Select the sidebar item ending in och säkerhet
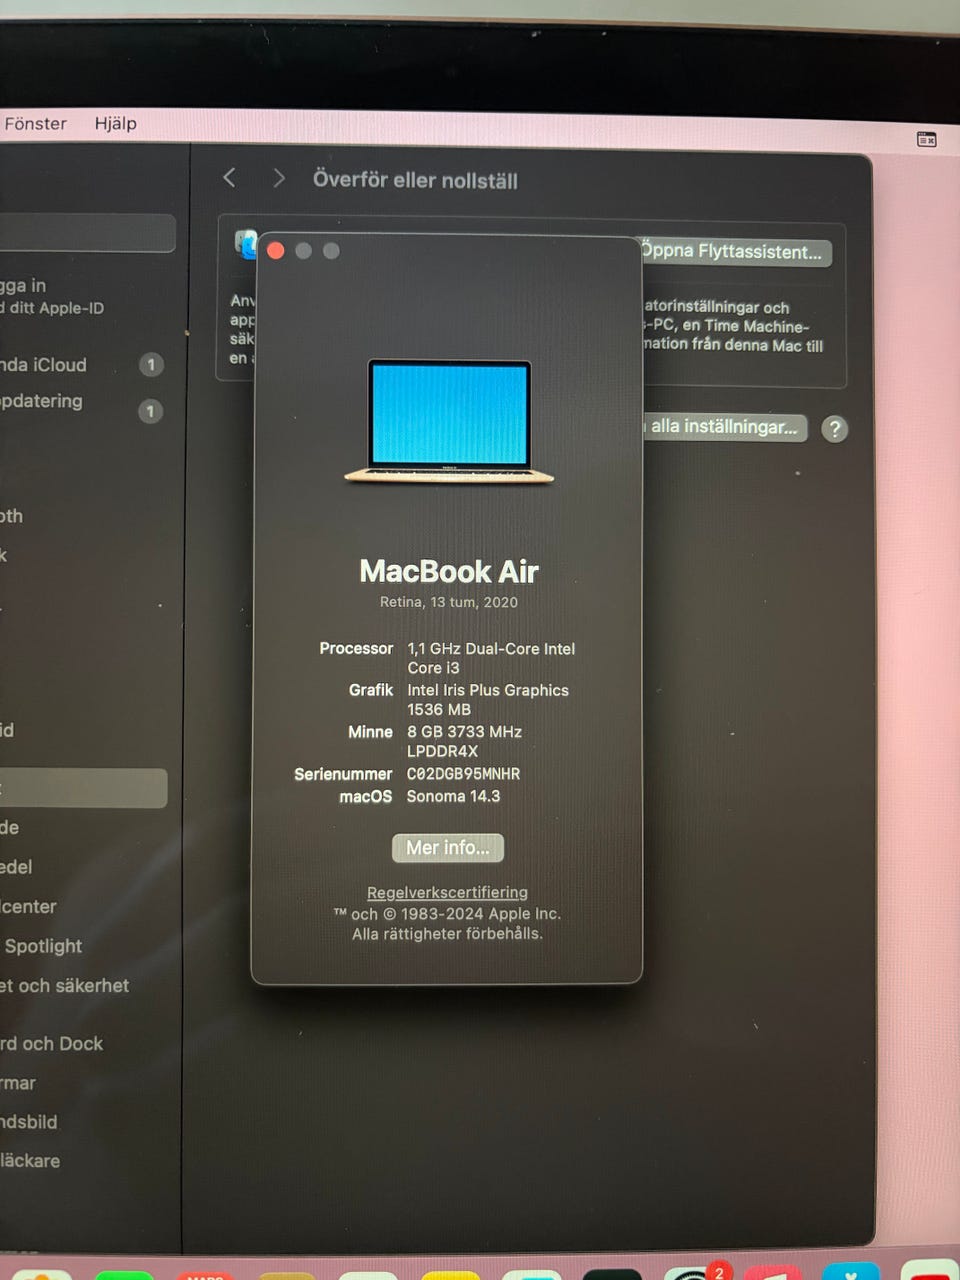This screenshot has height=1280, width=960. point(64,986)
